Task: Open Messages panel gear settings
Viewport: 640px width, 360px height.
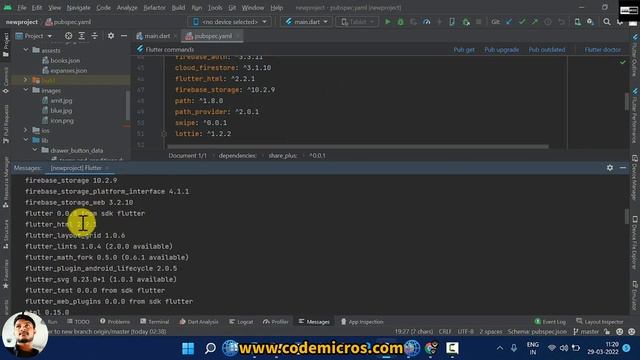Action: click(x=610, y=168)
